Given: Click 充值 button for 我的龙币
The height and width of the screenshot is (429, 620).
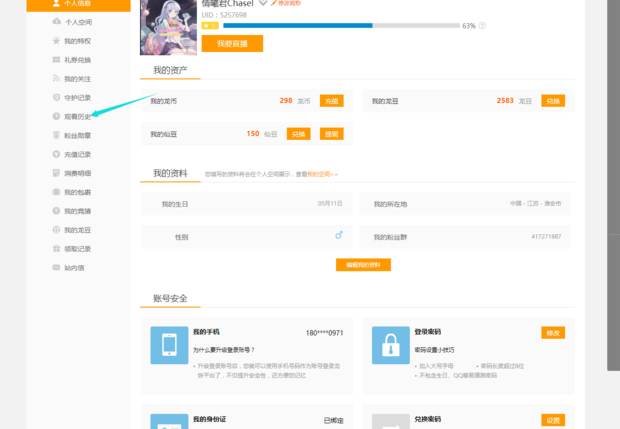Looking at the screenshot, I should pos(331,101).
